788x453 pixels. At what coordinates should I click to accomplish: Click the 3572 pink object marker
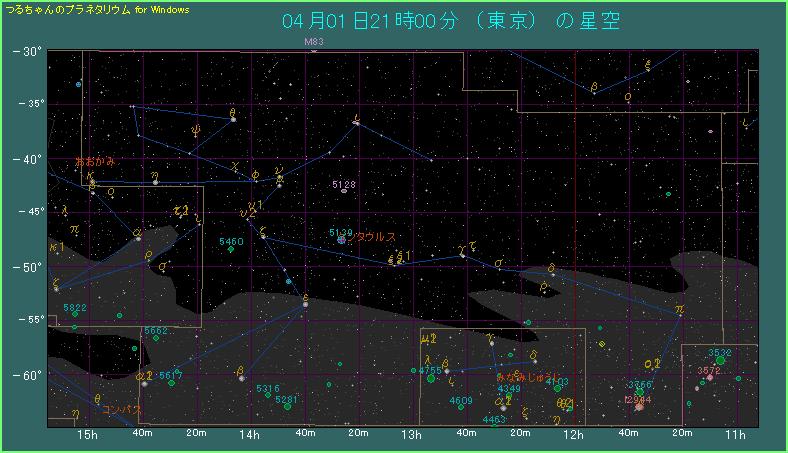click(x=710, y=379)
